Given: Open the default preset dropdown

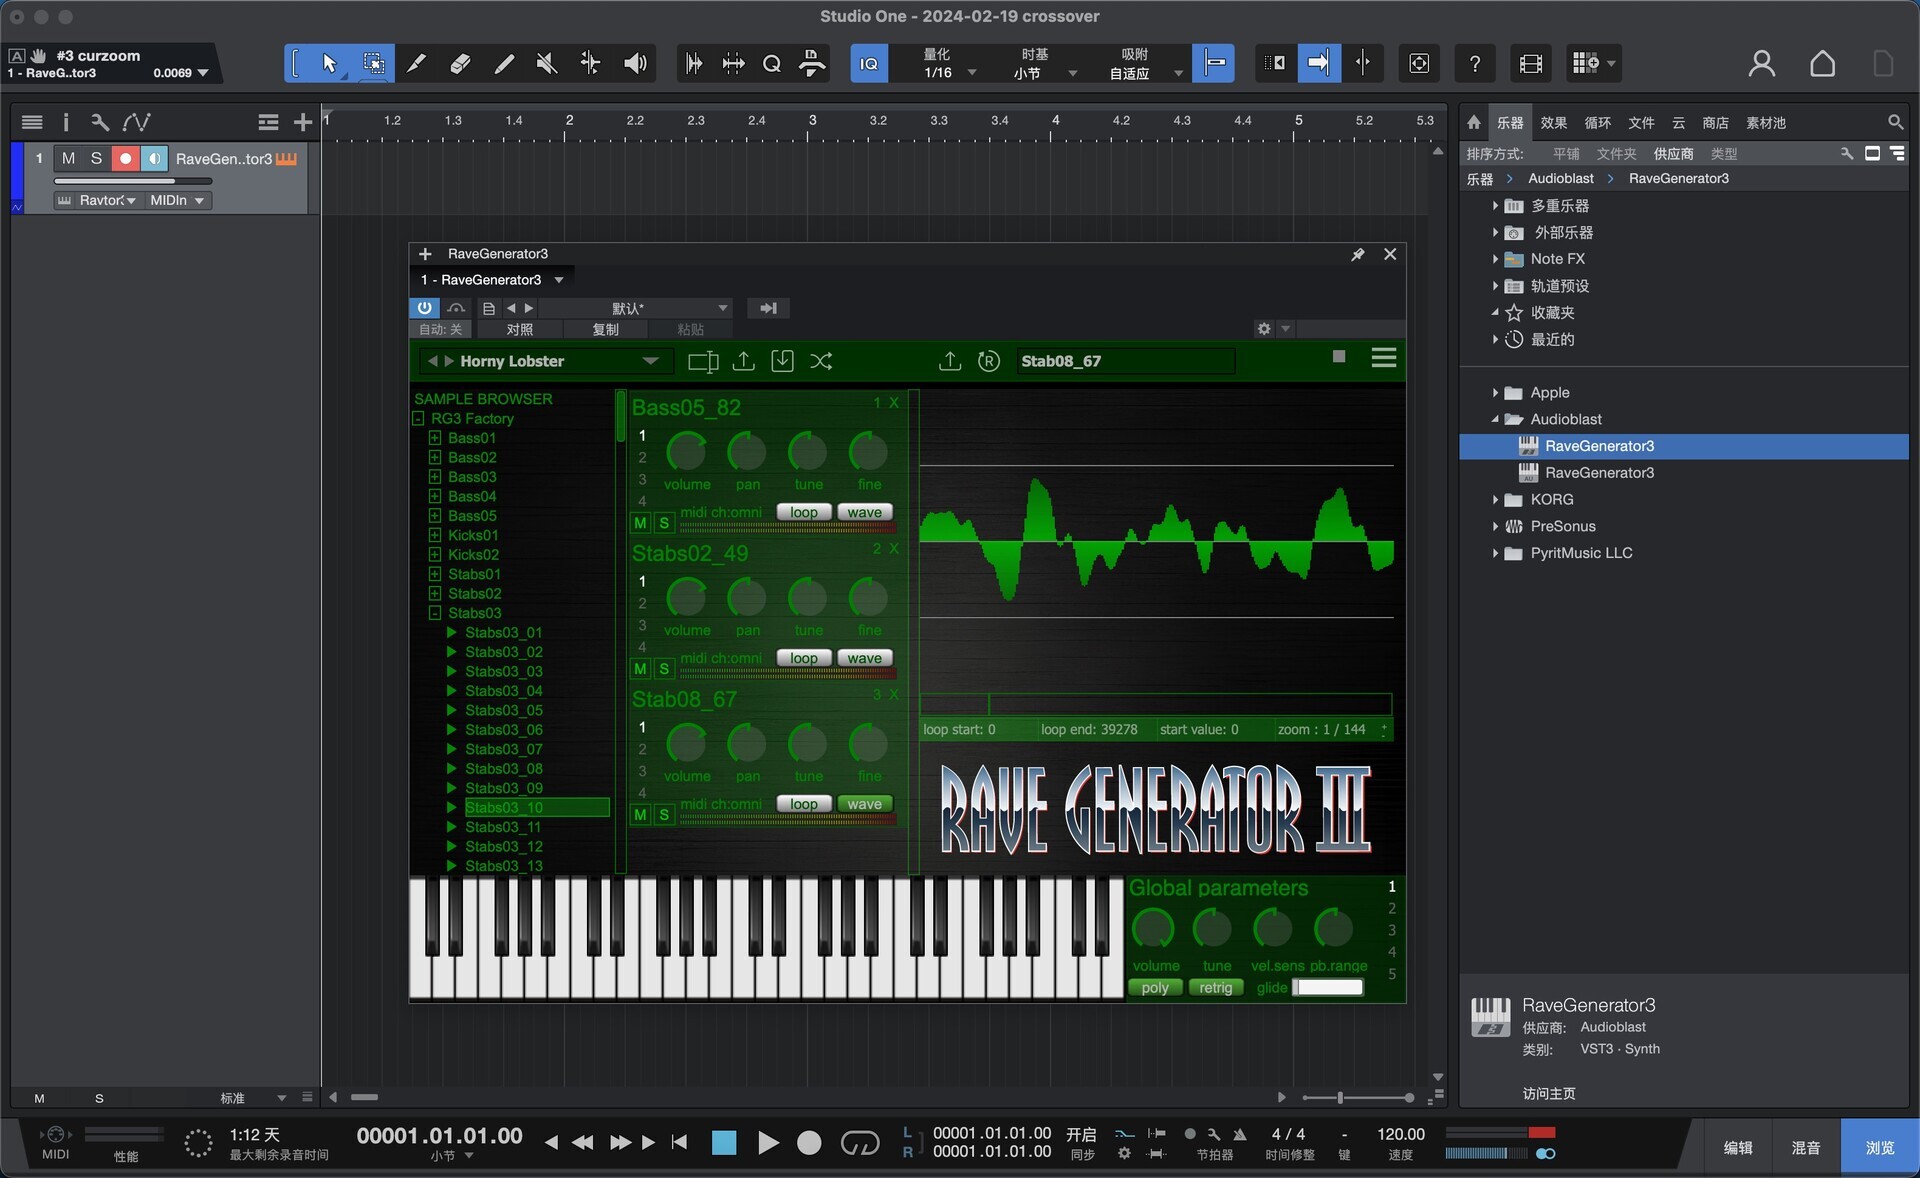Looking at the screenshot, I should pos(637,308).
